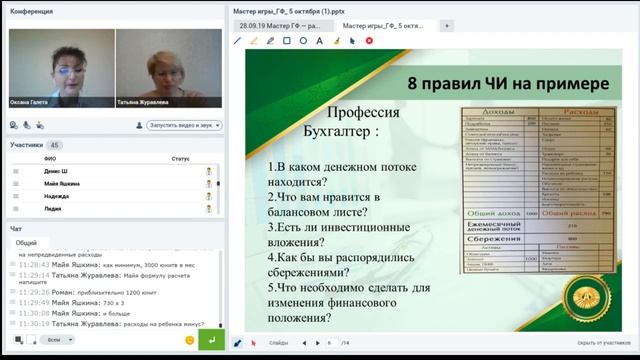Image resolution: width=640 pixels, height=360 pixels.
Task: Click the 'Конференция' panel title
Action: (x=31, y=11)
